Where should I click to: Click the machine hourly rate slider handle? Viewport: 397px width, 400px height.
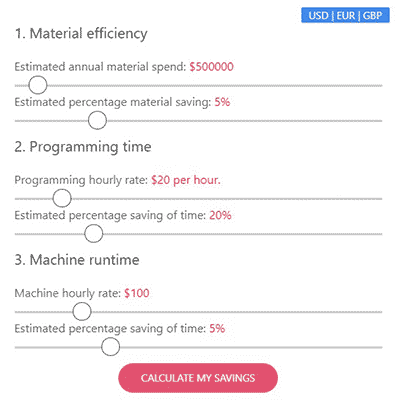pyautogui.click(x=82, y=312)
